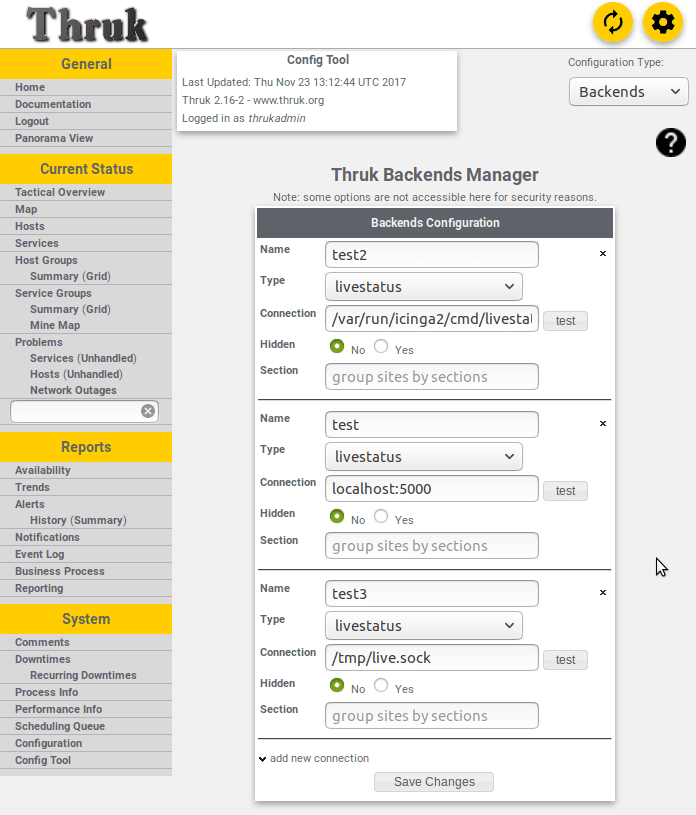Open Event Log
Viewport: 696px width, 815px height.
click(40, 555)
